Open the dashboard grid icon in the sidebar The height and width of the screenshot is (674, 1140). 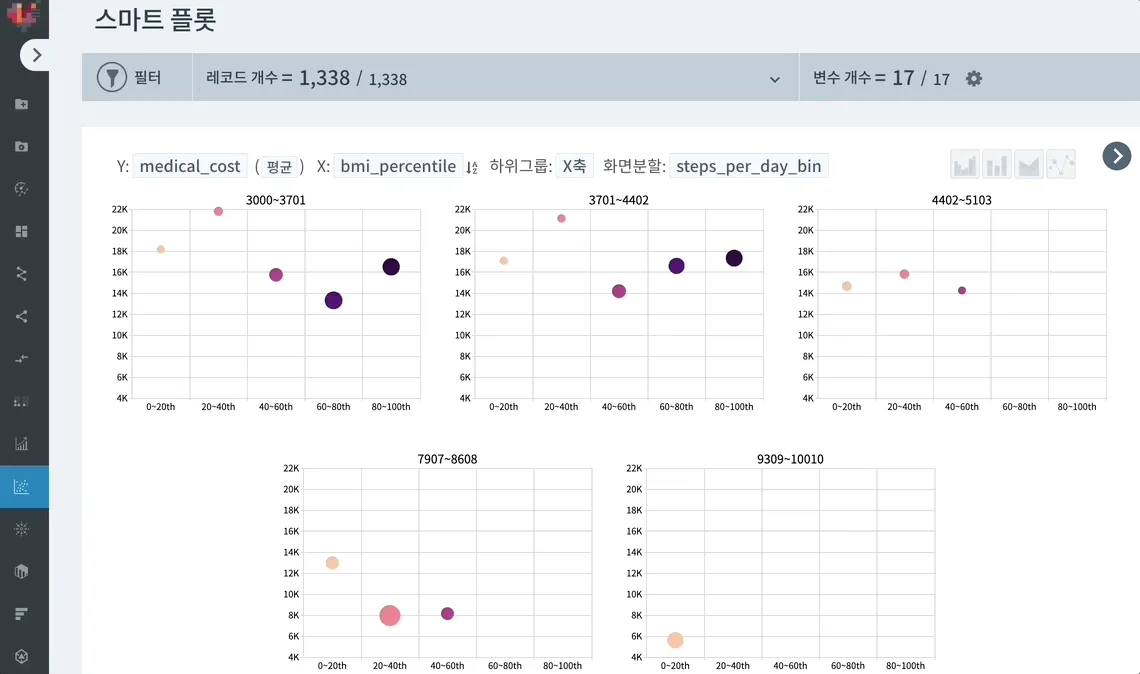click(22, 231)
